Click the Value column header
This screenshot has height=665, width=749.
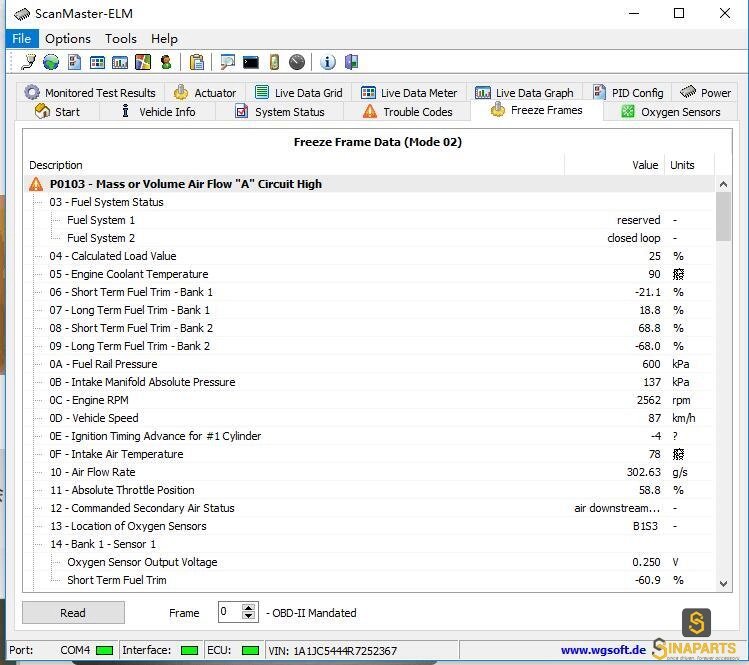click(615, 165)
